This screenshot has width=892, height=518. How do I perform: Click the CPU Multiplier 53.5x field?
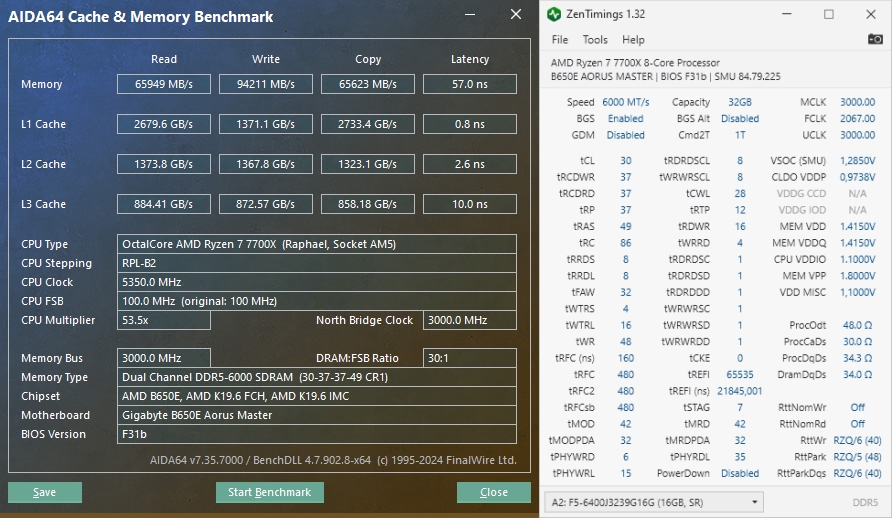pos(164,320)
